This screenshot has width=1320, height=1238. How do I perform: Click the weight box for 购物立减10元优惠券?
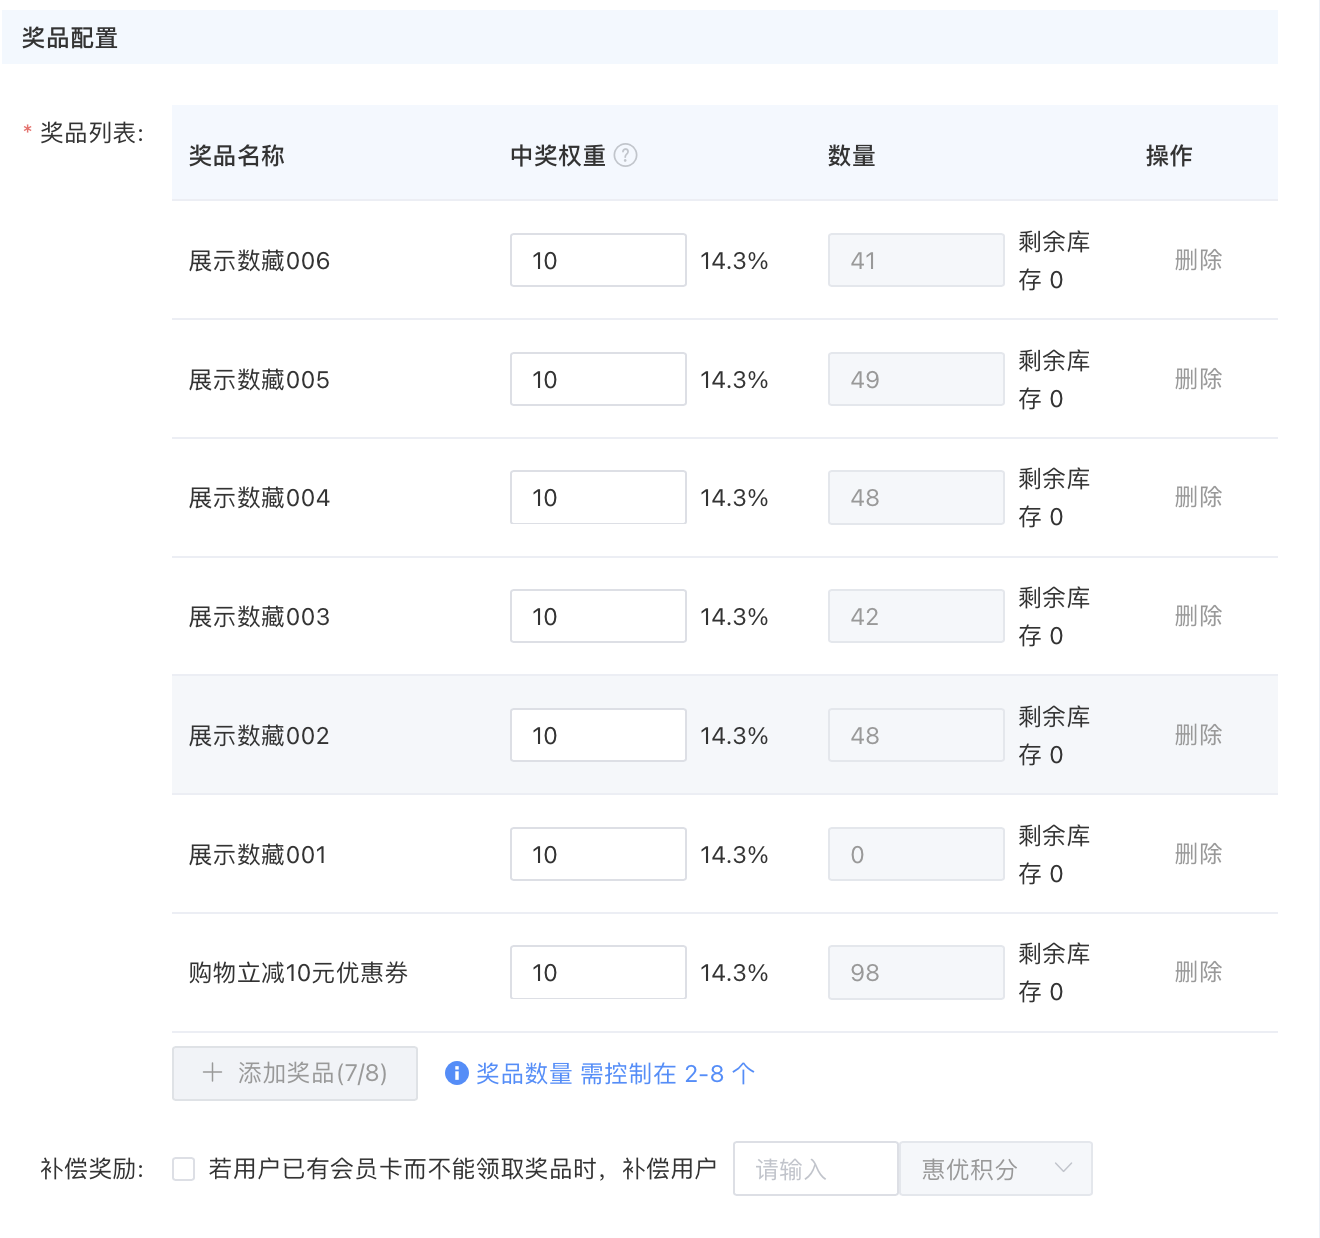click(598, 972)
